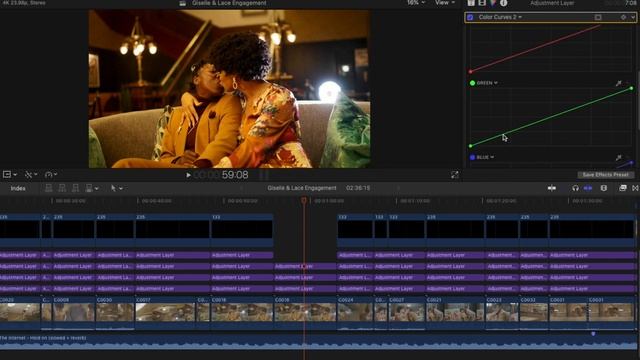Disable the Color Curves 2 effect checkbox

click(470, 17)
